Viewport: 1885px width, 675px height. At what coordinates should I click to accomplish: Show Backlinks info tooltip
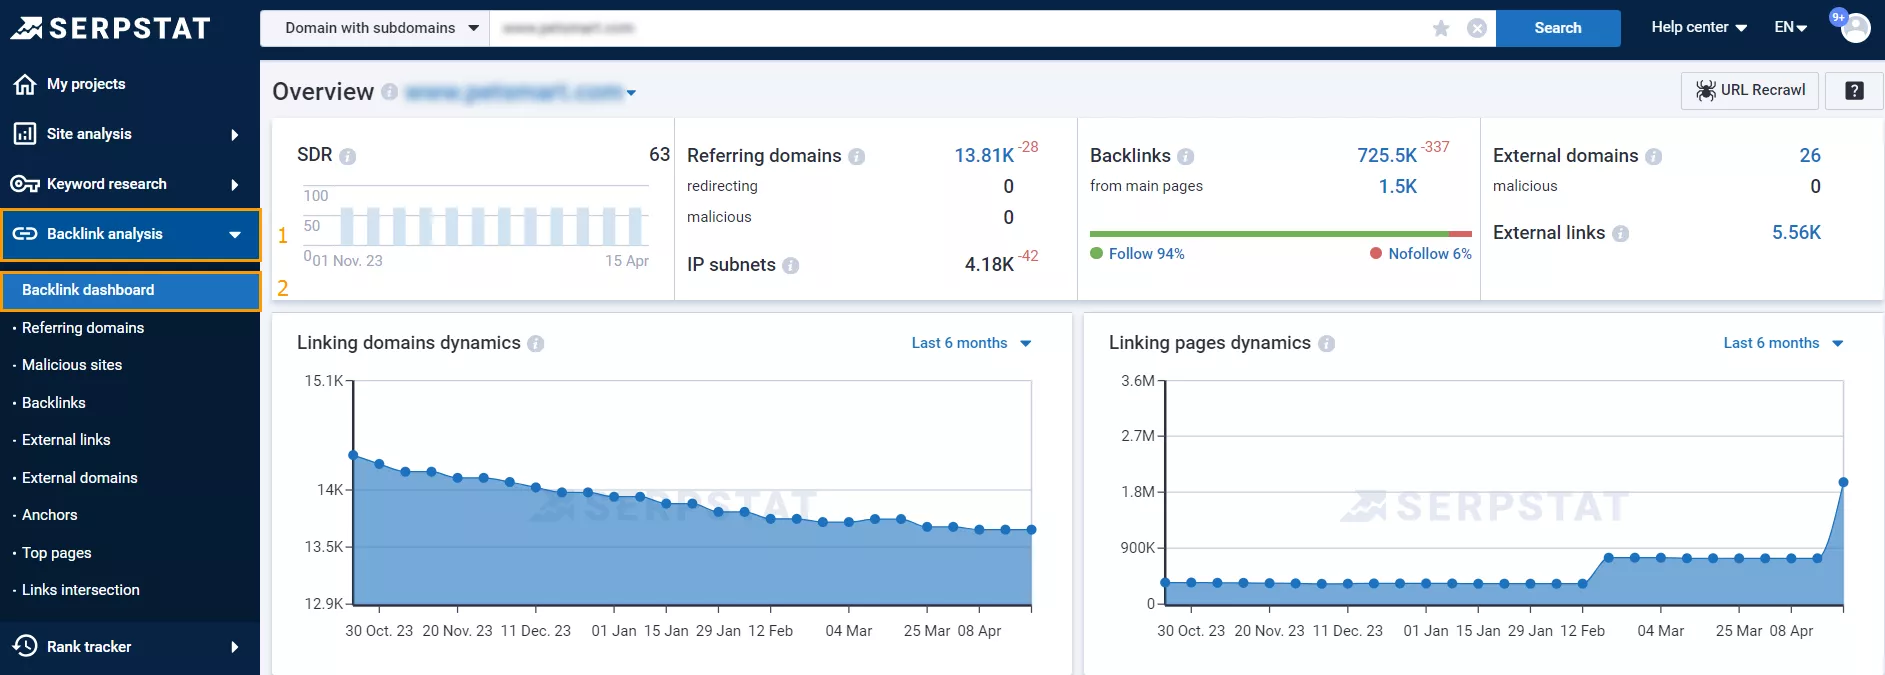tap(1186, 157)
